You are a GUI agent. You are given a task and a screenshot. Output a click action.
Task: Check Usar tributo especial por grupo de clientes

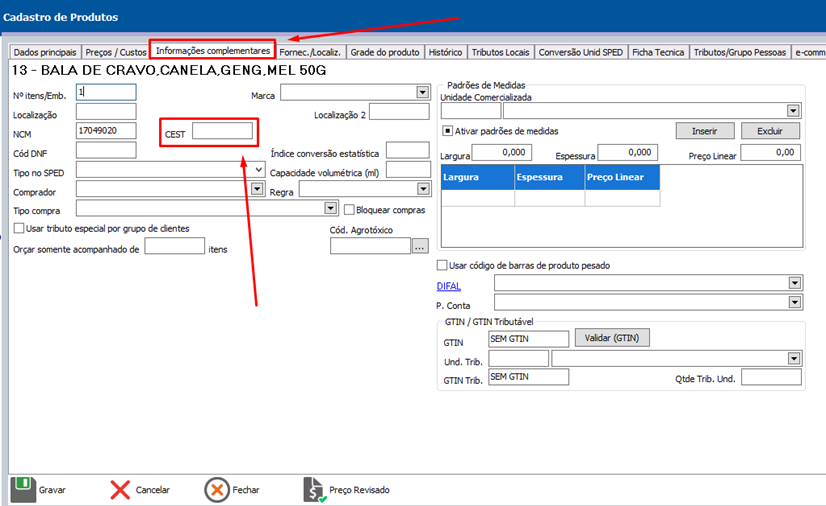pos(19,229)
